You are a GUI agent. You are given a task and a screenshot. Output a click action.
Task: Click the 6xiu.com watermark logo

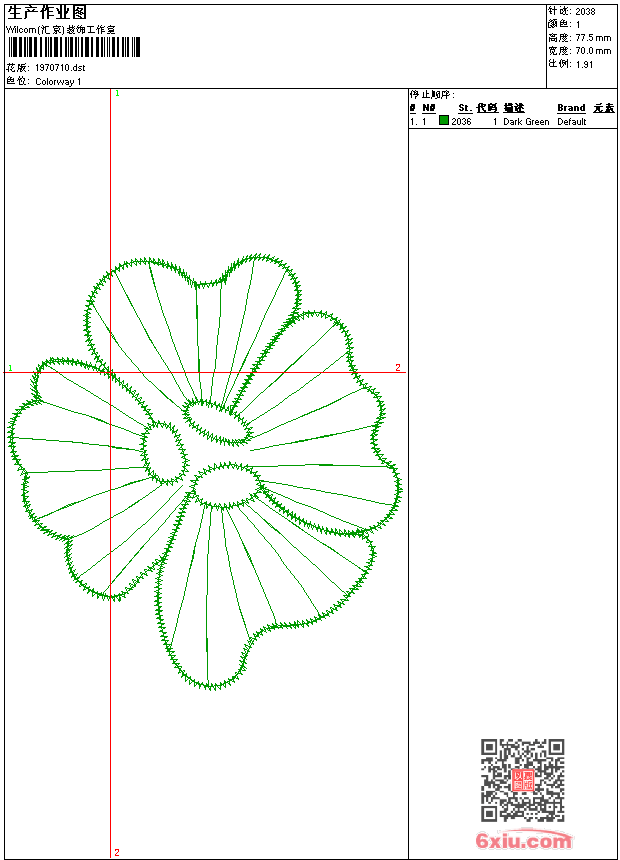(x=524, y=842)
